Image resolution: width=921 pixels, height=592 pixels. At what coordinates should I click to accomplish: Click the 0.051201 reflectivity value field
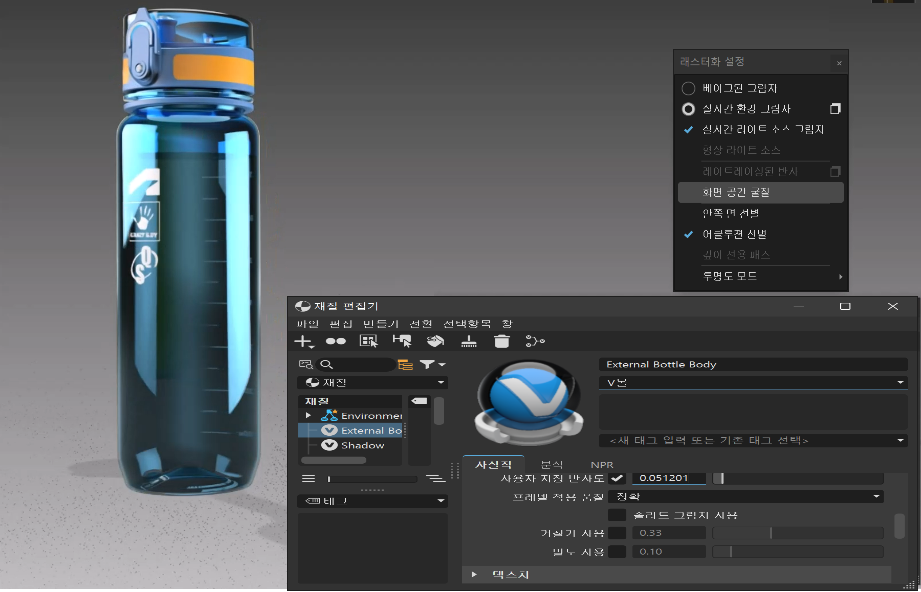[x=669, y=478]
